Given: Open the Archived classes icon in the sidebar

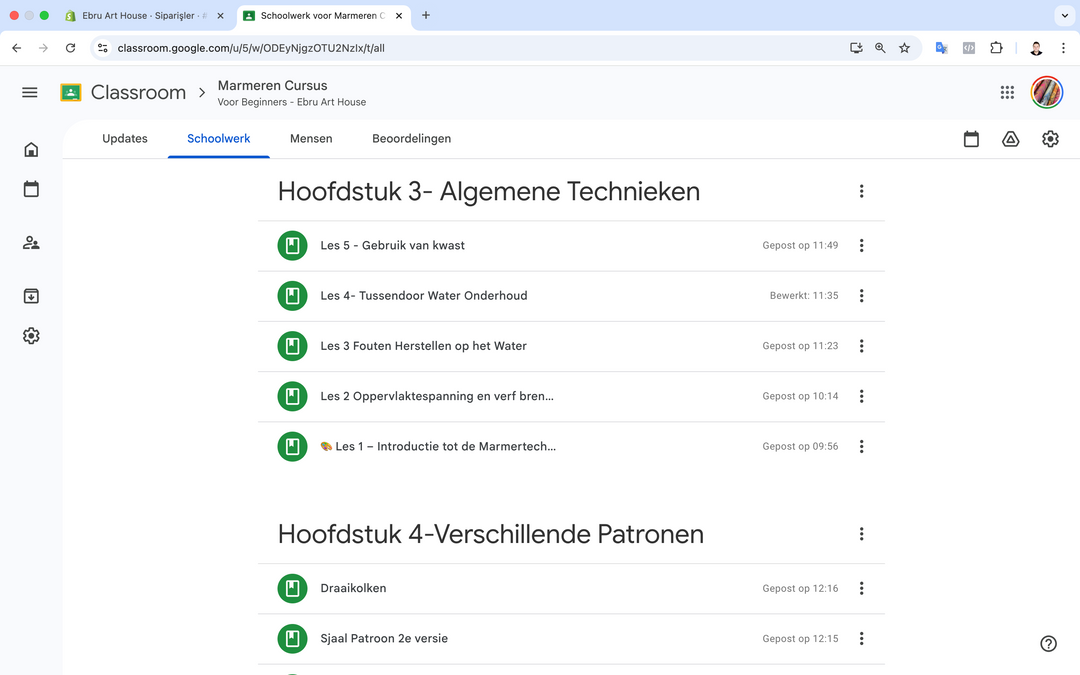Looking at the screenshot, I should pyautogui.click(x=31, y=296).
